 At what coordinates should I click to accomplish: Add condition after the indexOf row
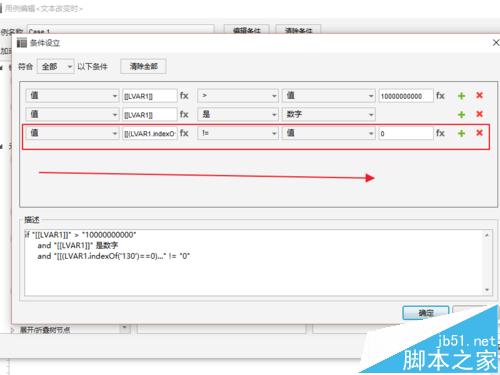click(461, 134)
